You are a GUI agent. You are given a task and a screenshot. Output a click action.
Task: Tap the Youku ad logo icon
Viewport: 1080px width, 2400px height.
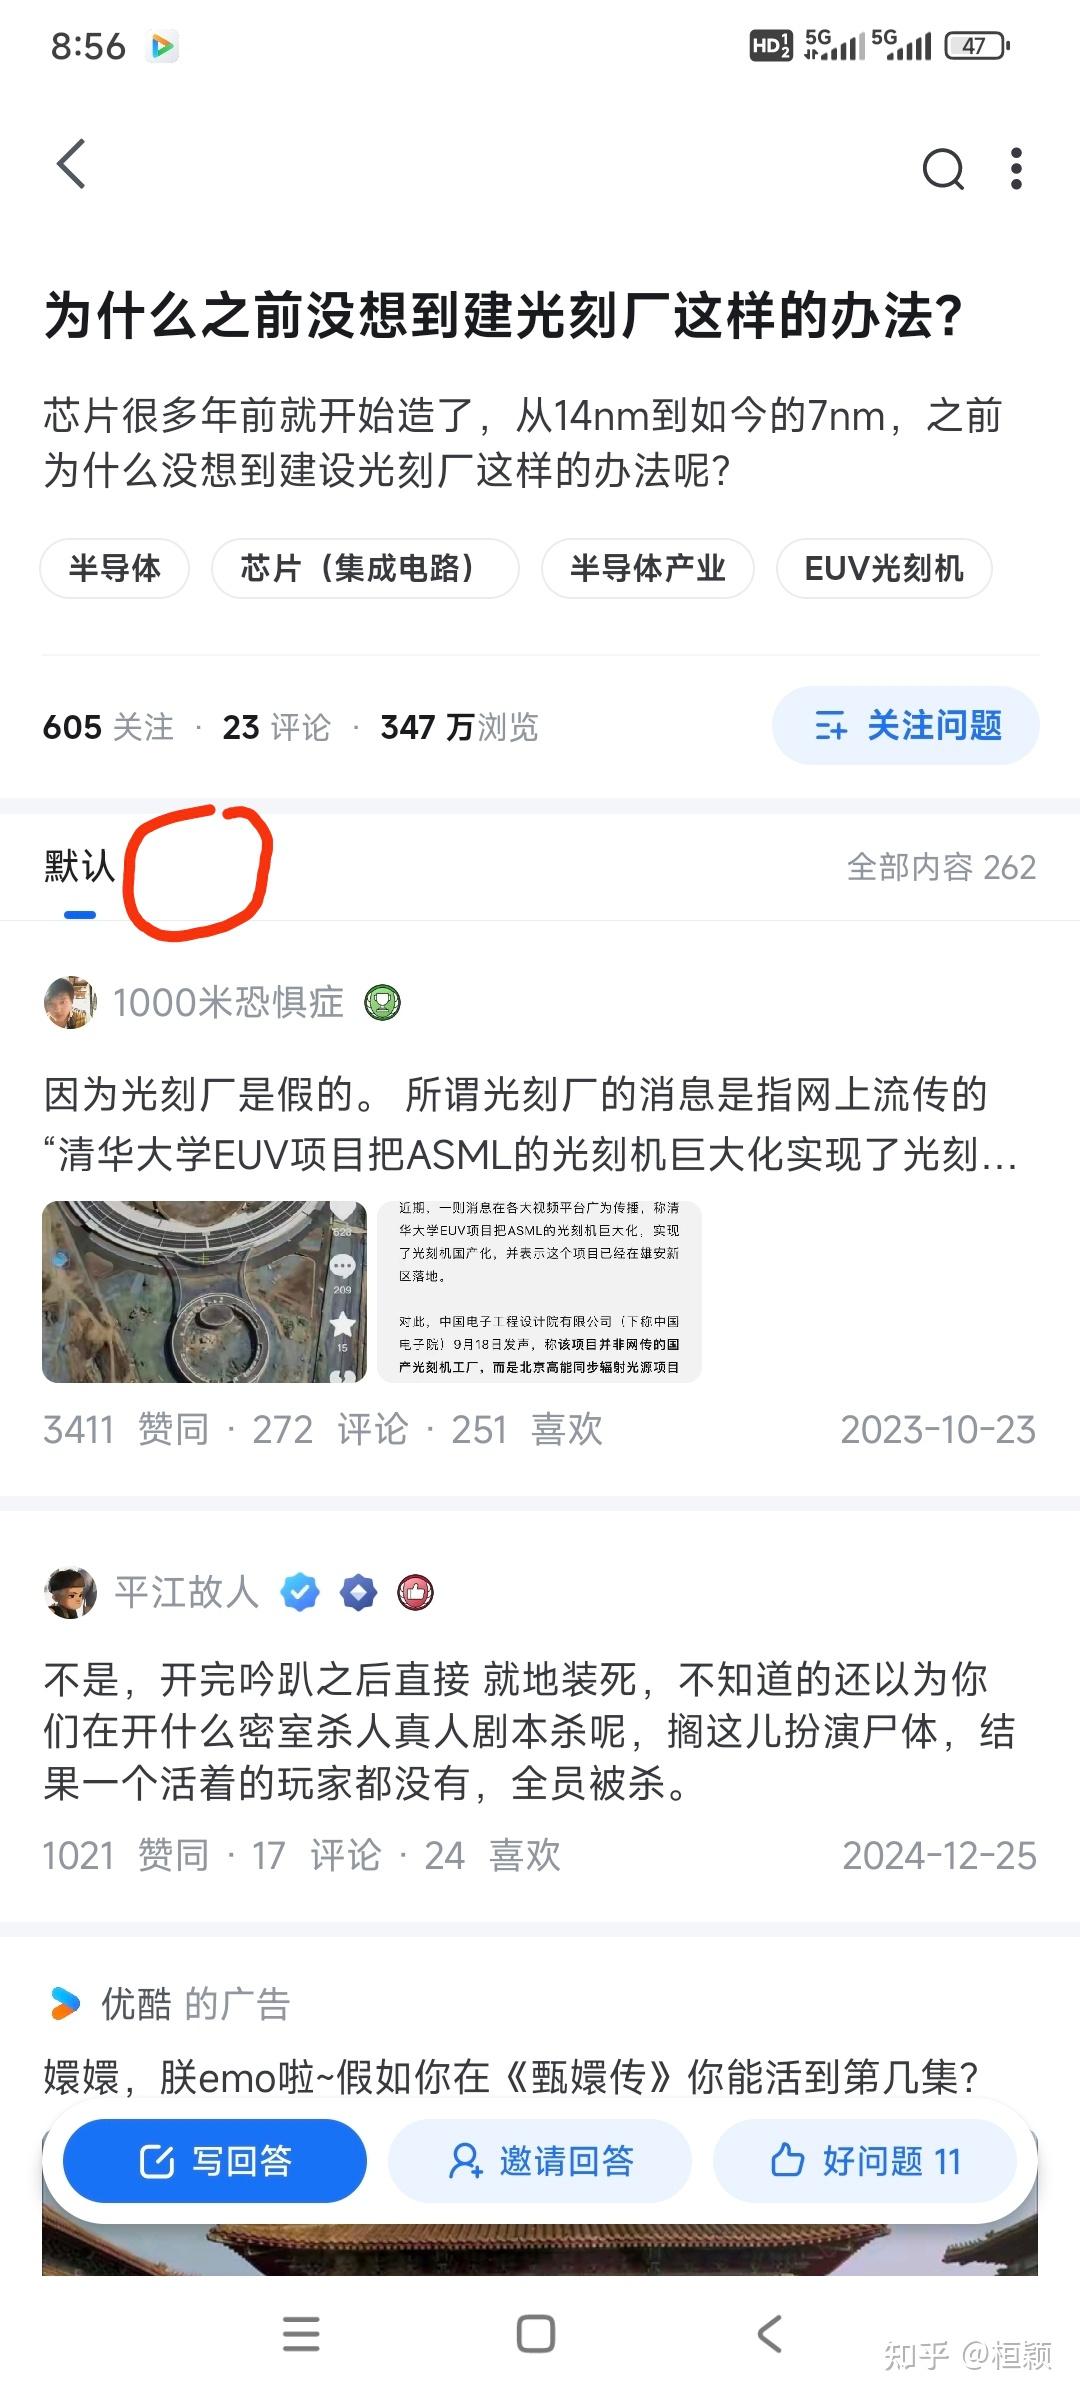click(65, 2003)
